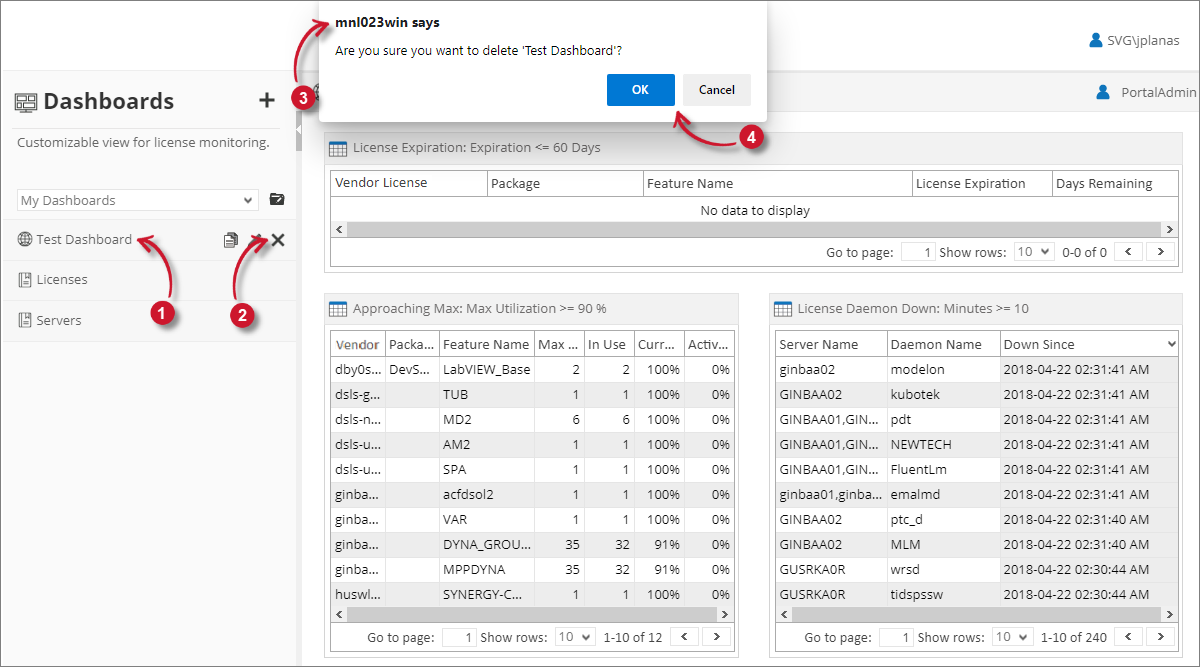Click the Dashboards monitor icon in header
Image resolution: width=1200 pixels, height=667 pixels.
(x=26, y=102)
